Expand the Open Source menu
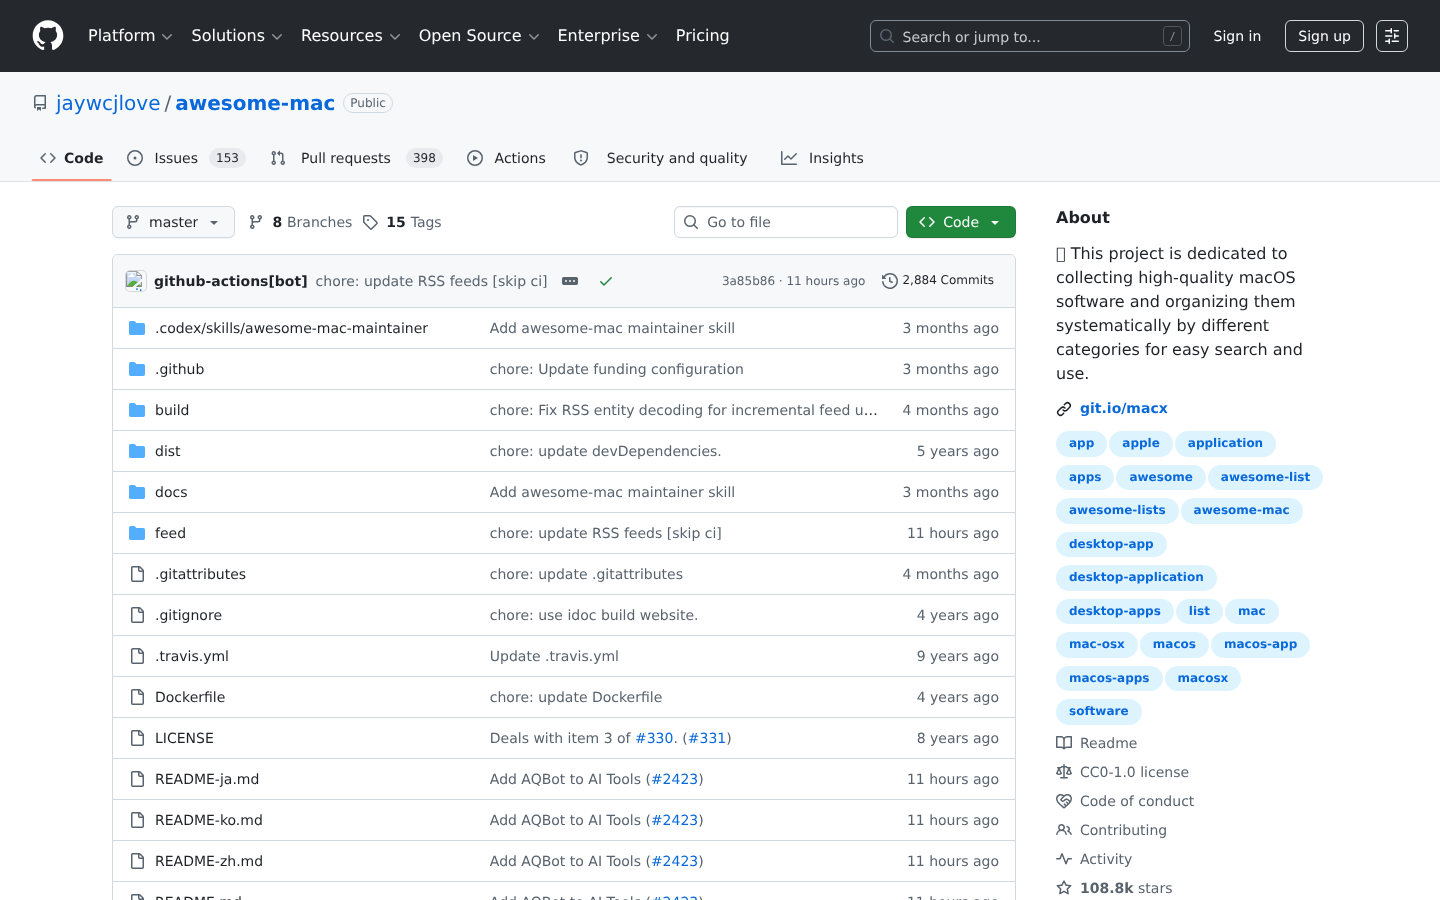 479,36
